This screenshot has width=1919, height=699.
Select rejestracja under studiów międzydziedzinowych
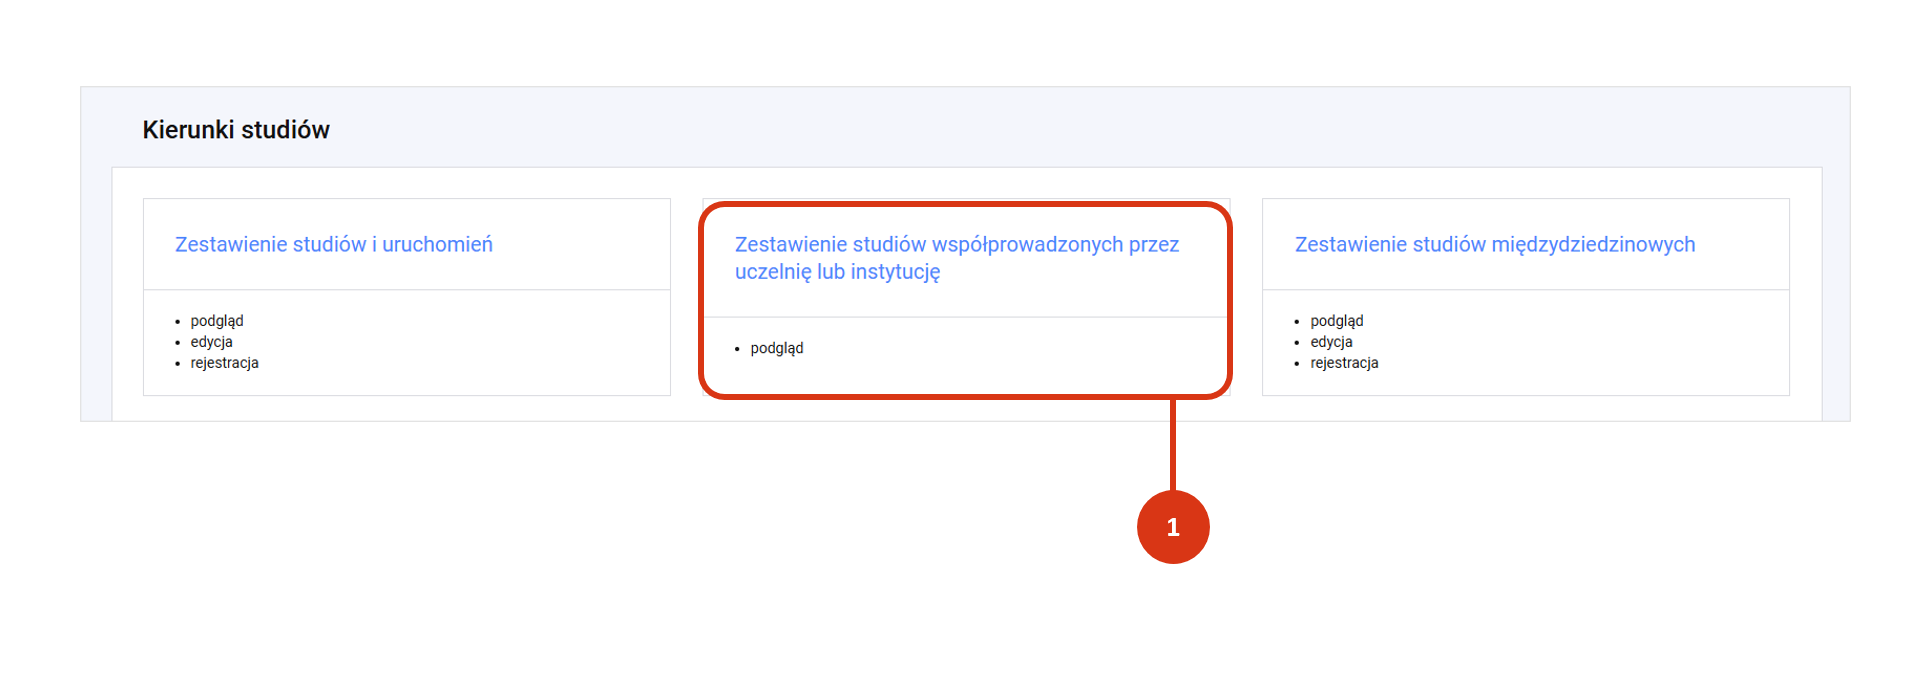click(1344, 363)
